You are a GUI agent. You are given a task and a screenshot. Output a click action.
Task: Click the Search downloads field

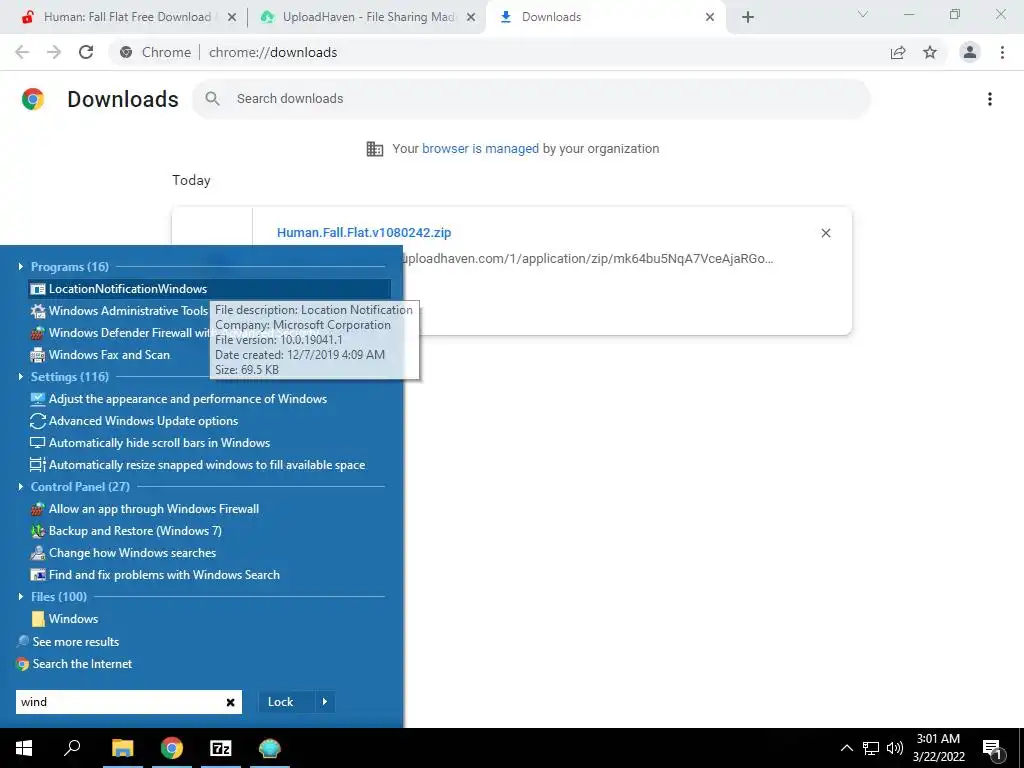pos(531,99)
